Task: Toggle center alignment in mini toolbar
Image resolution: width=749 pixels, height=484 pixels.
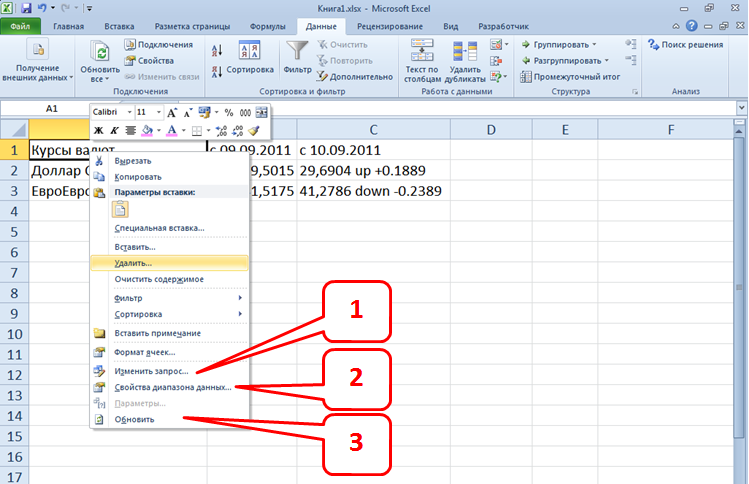Action: click(x=130, y=130)
